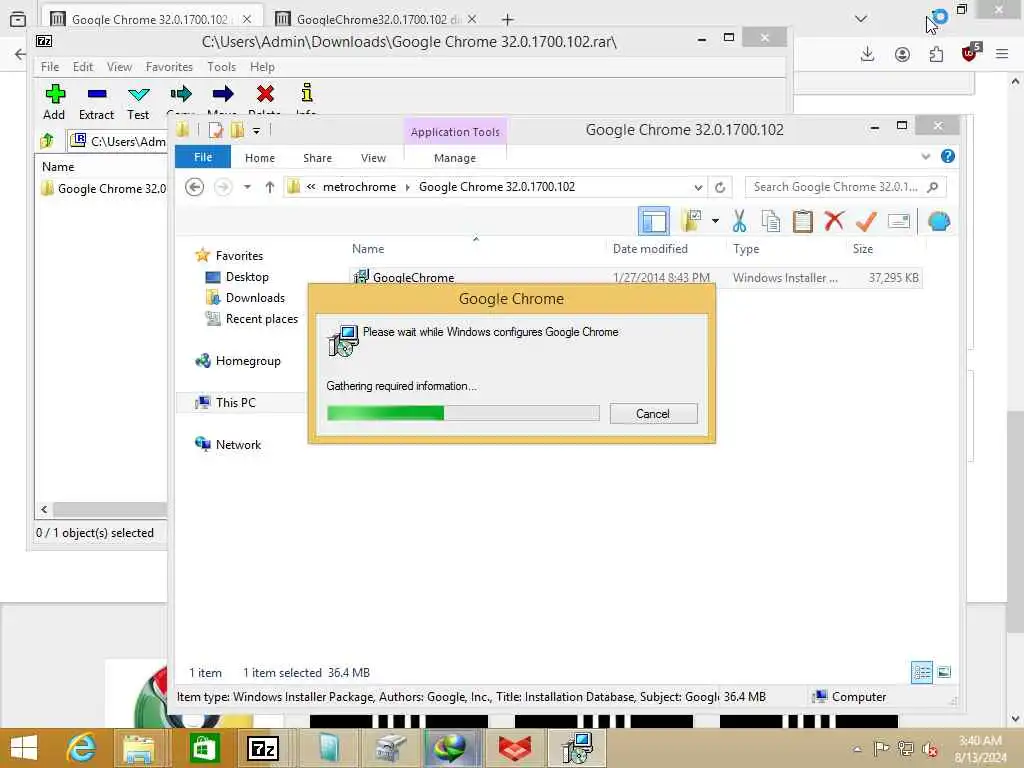The width and height of the screenshot is (1024, 768).
Task: Click the 7-Zip Info icon
Action: pos(307,93)
